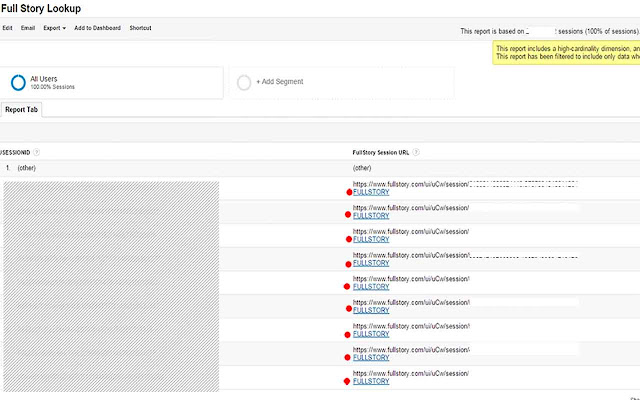640x400 pixels.
Task: Open the bottommost FULLSTORY link
Action: click(371, 381)
